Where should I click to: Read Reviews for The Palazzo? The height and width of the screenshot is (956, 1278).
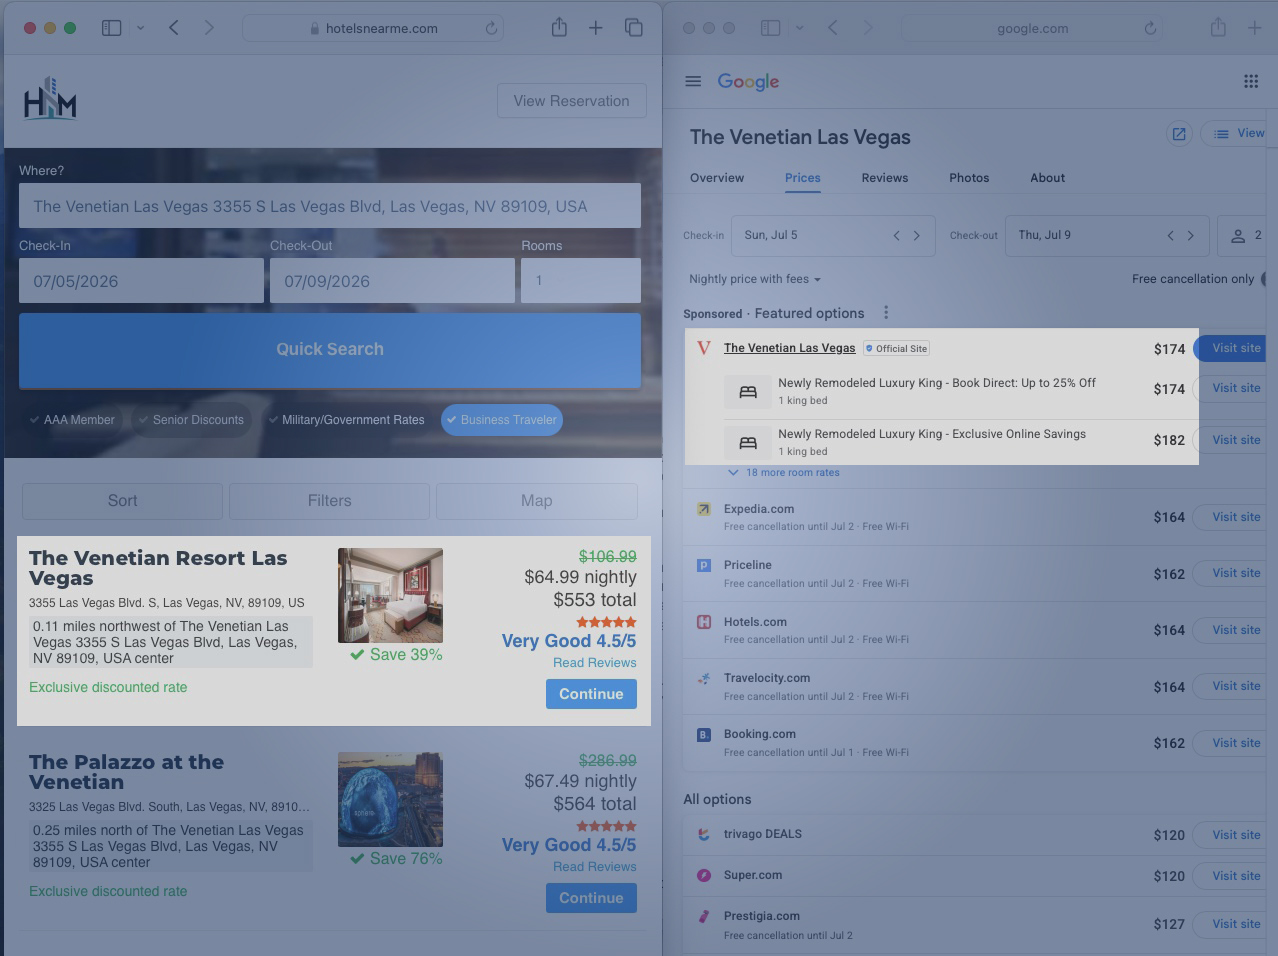[x=595, y=867]
